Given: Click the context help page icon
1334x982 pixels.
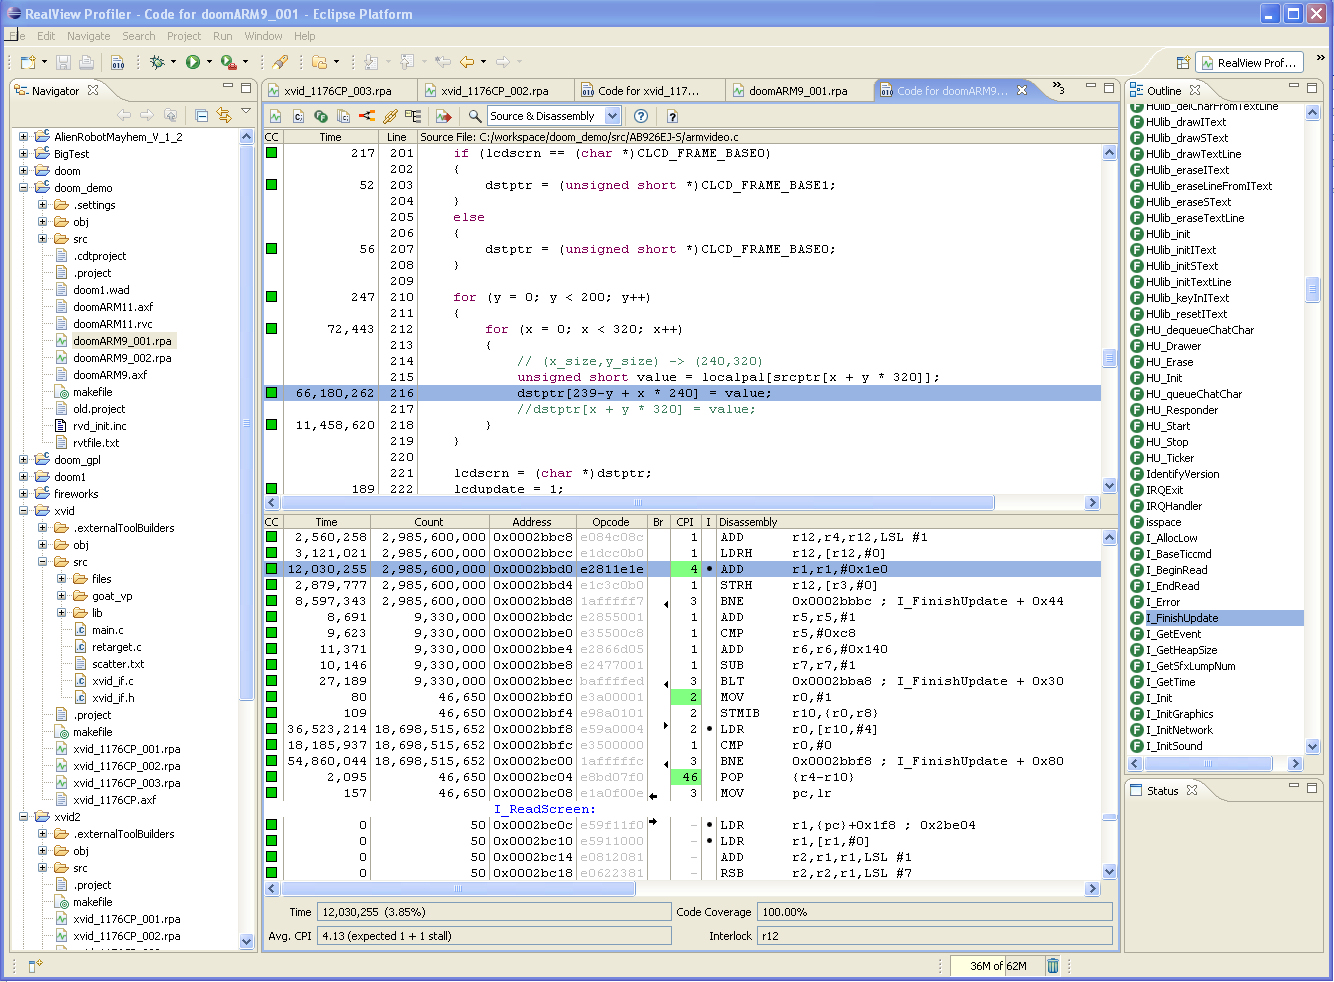Looking at the screenshot, I should pos(672,116).
